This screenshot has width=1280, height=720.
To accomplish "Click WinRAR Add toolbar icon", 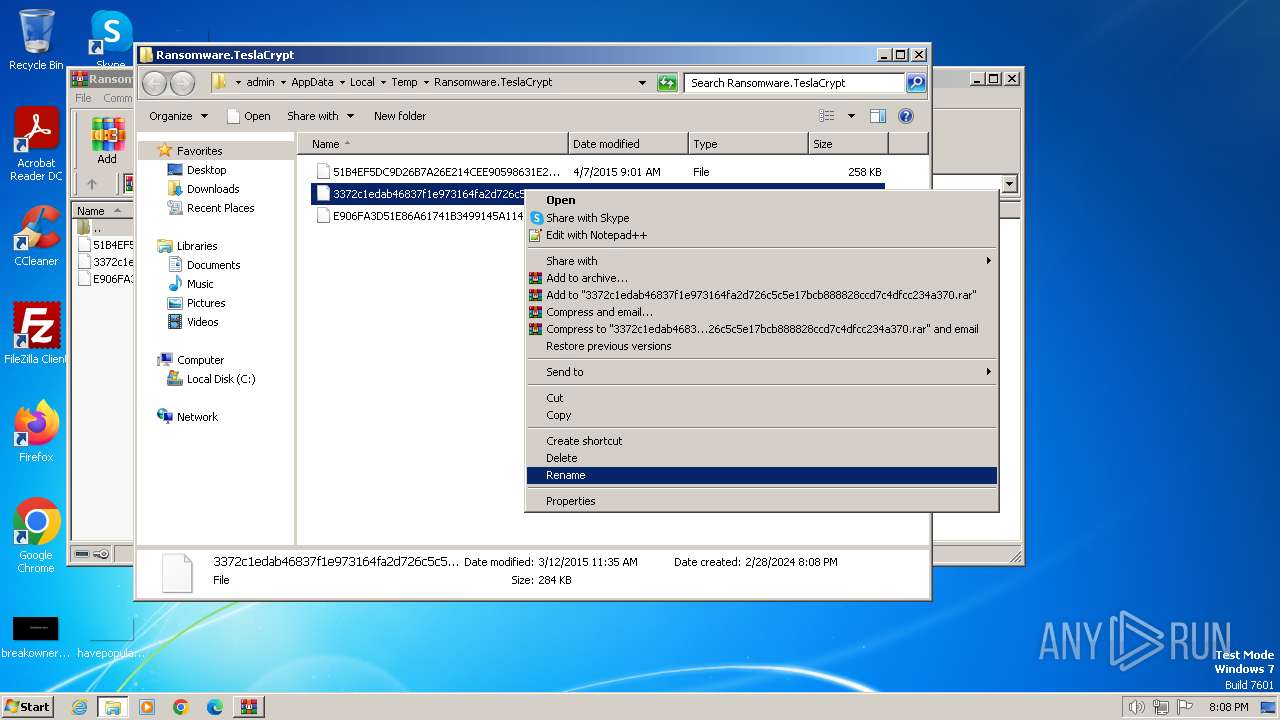I will point(107,141).
